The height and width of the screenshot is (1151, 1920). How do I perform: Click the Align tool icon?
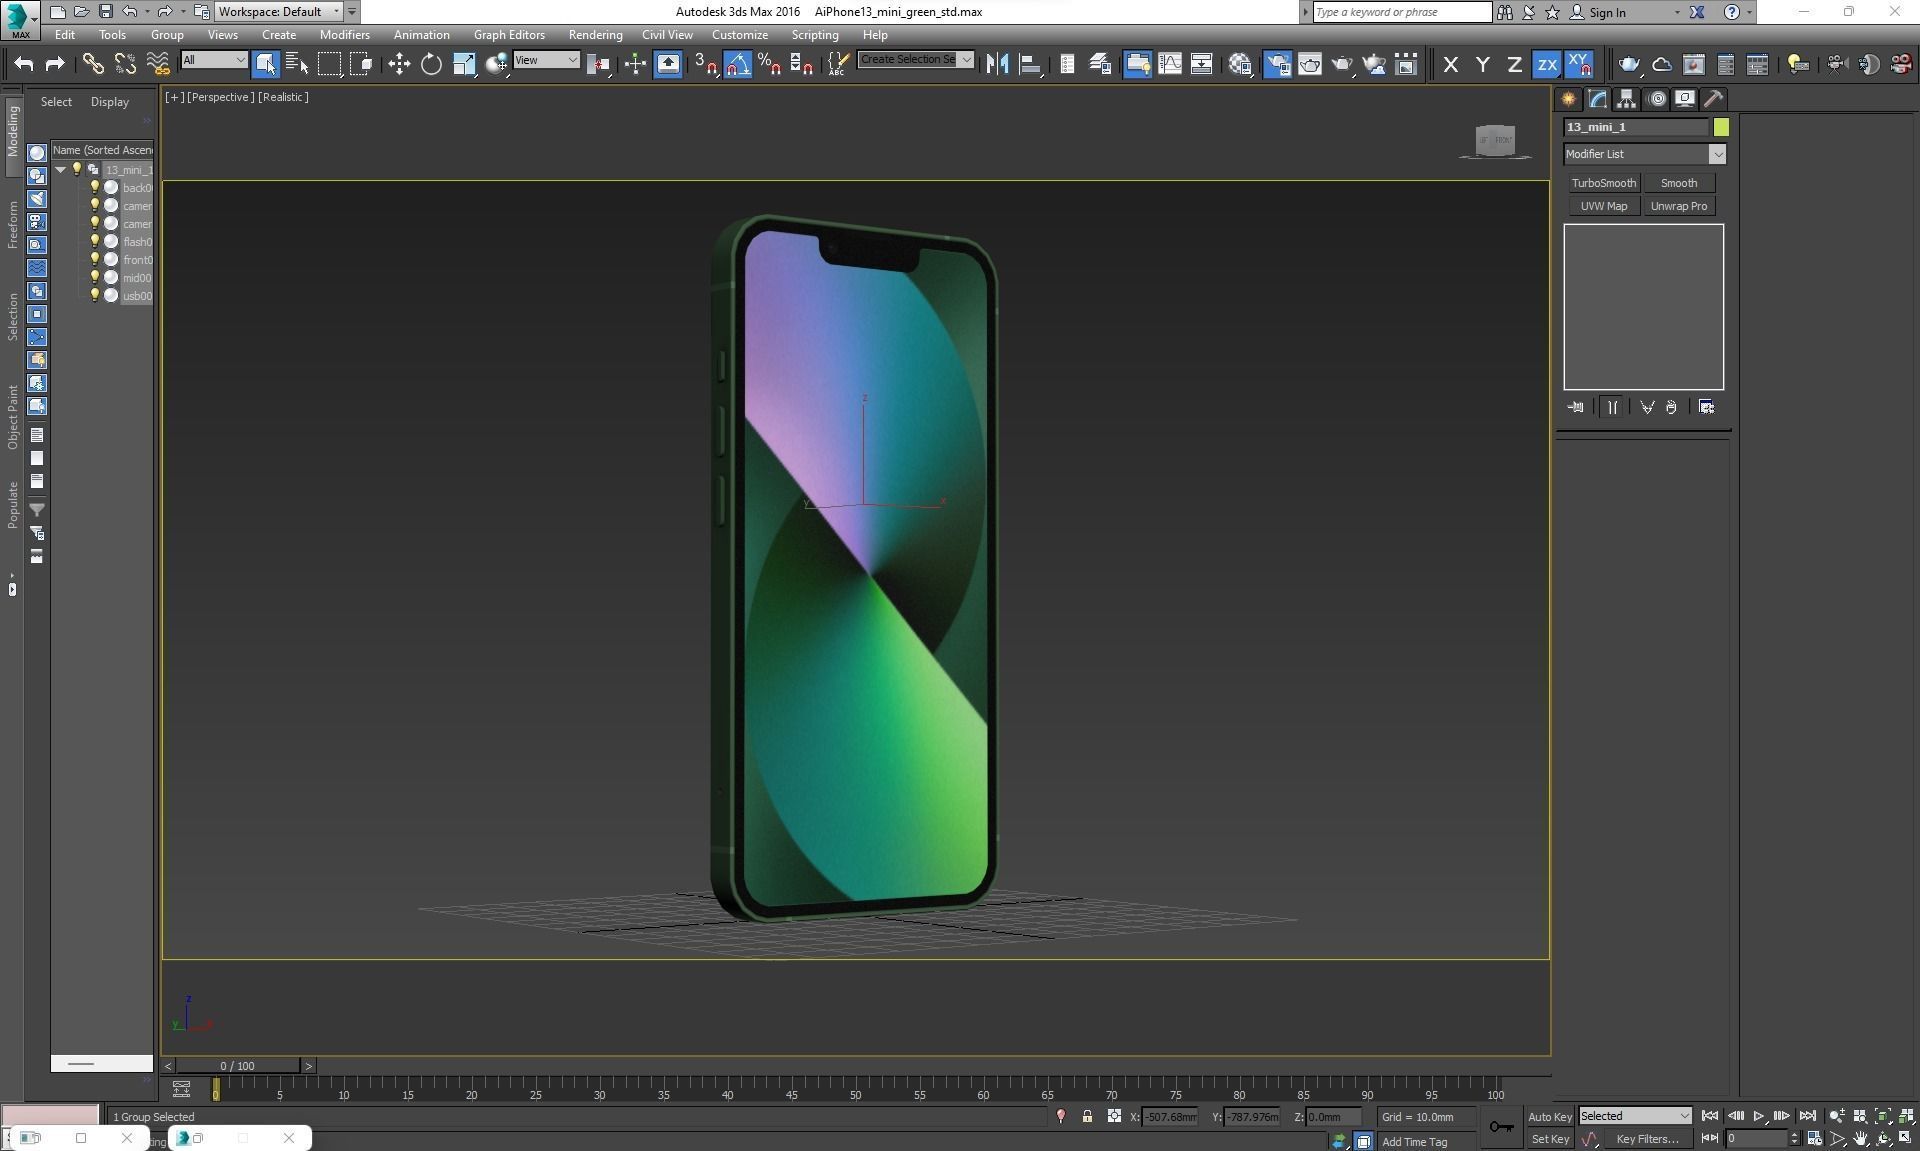coord(1029,64)
